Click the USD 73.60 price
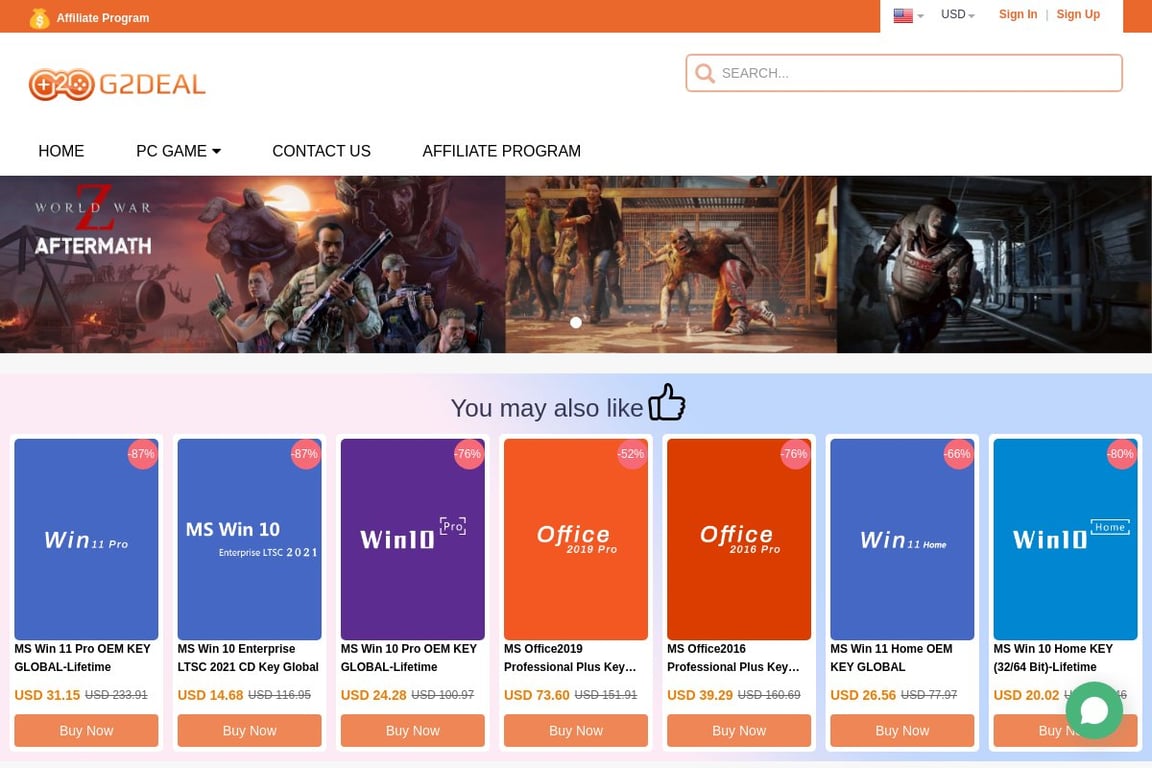This screenshot has width=1152, height=768. point(536,695)
